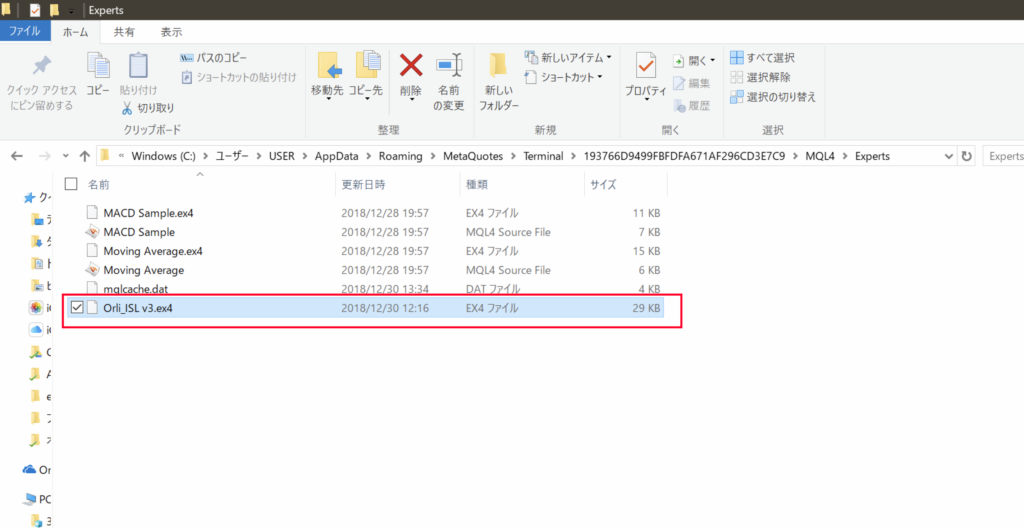Open the Properties (プロパティ) icon
The width and height of the screenshot is (1024, 528).
coord(645,68)
